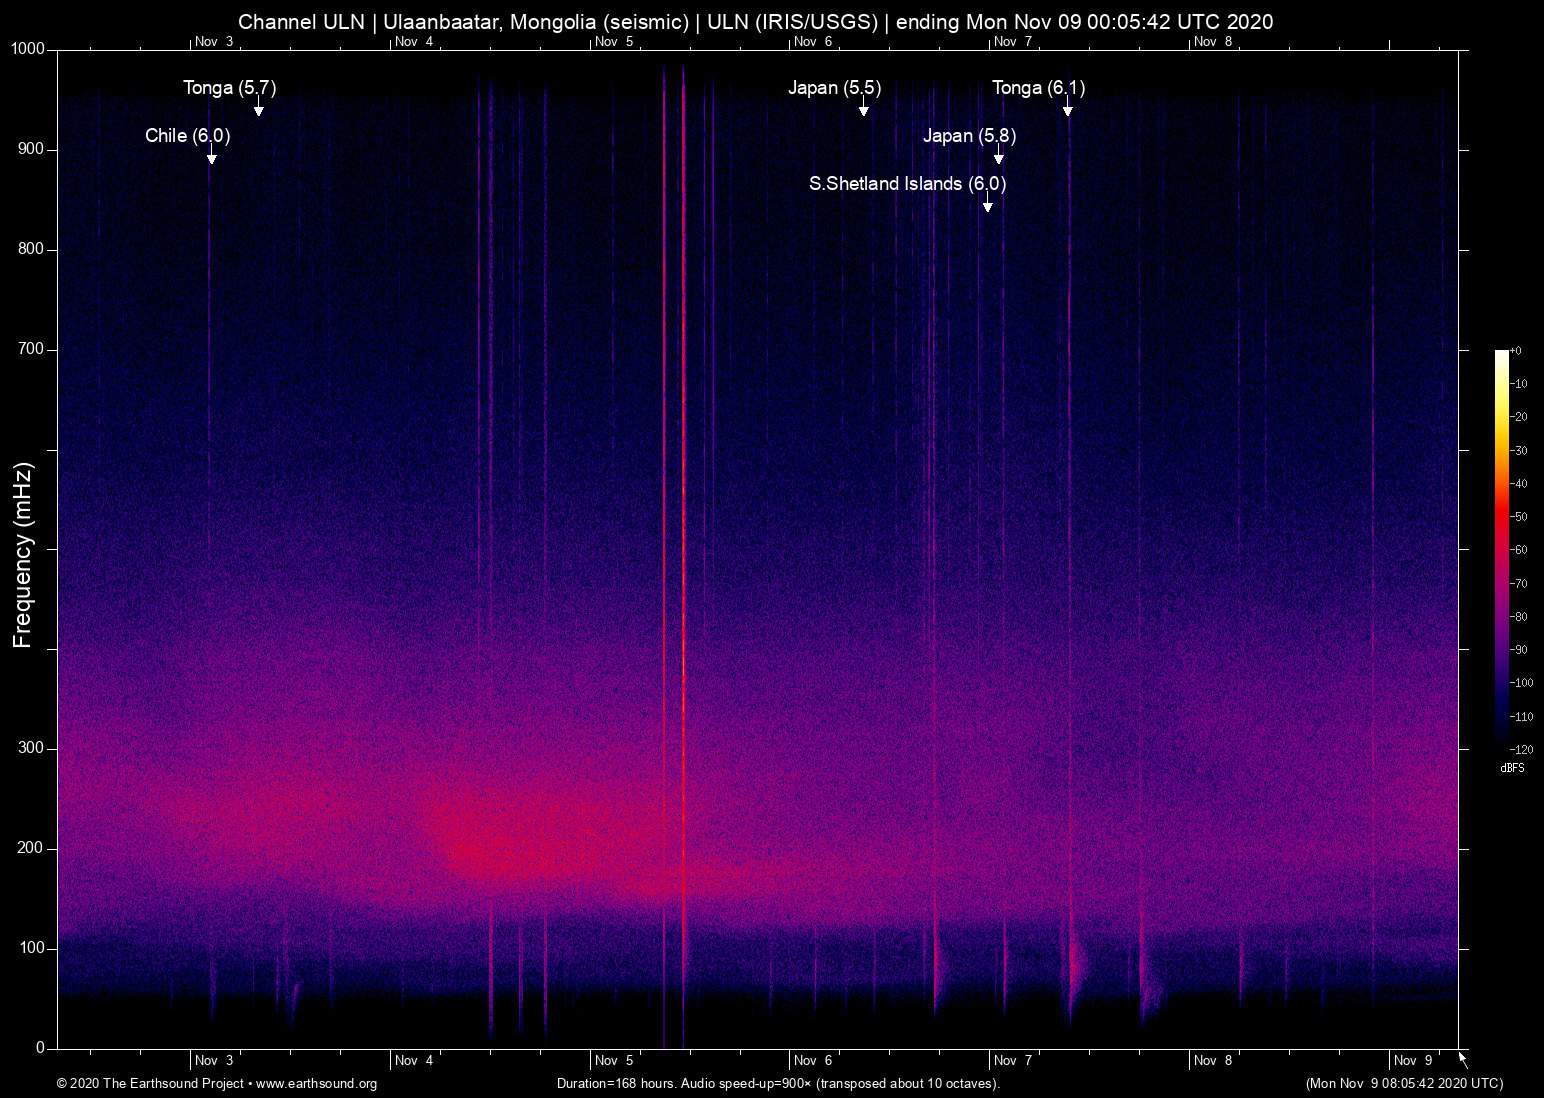1544x1098 pixels.
Task: Click the 300 mHz frequency tick
Action: coord(31,747)
